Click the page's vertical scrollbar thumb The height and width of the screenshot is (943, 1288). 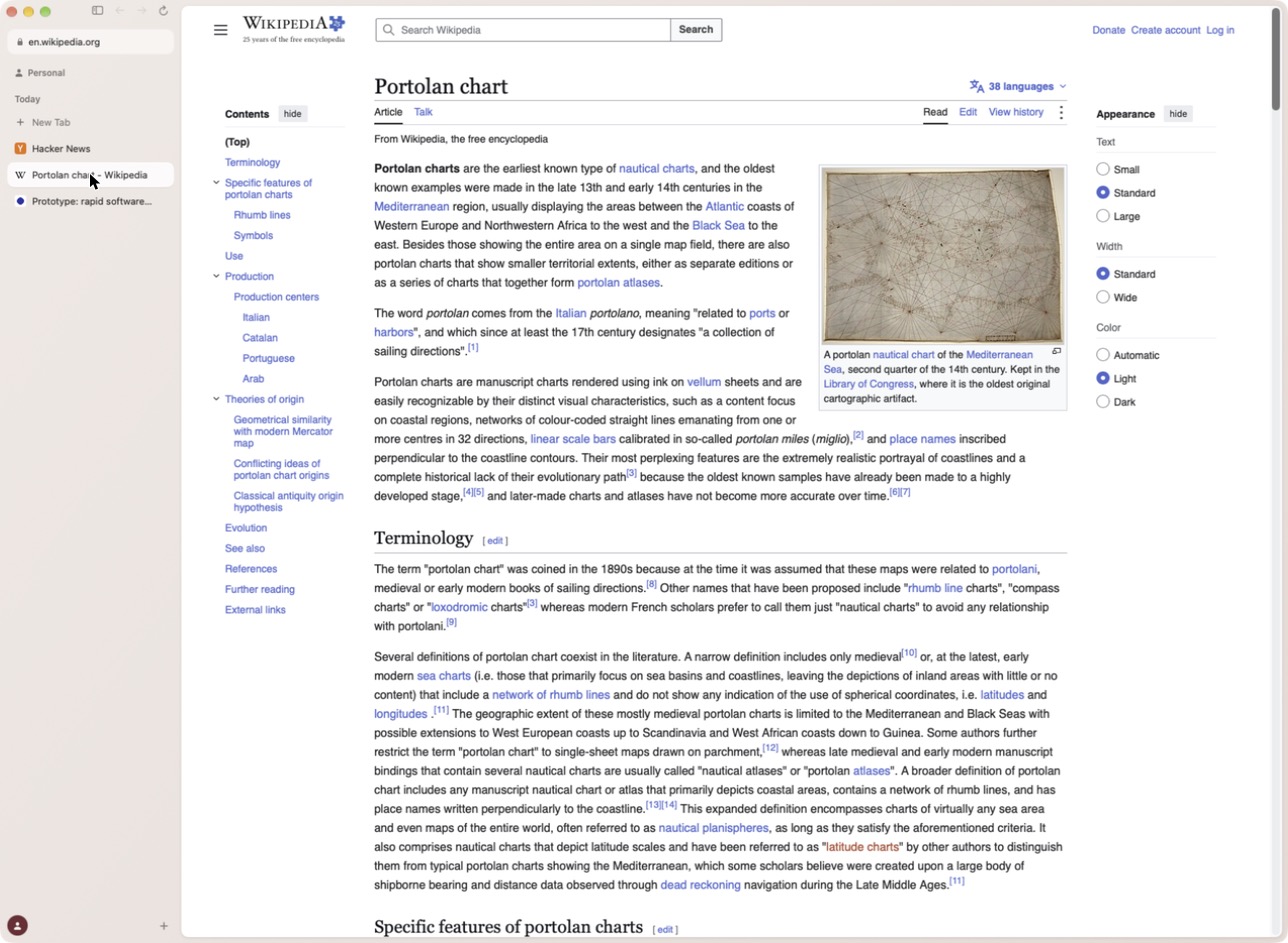click(x=1276, y=60)
